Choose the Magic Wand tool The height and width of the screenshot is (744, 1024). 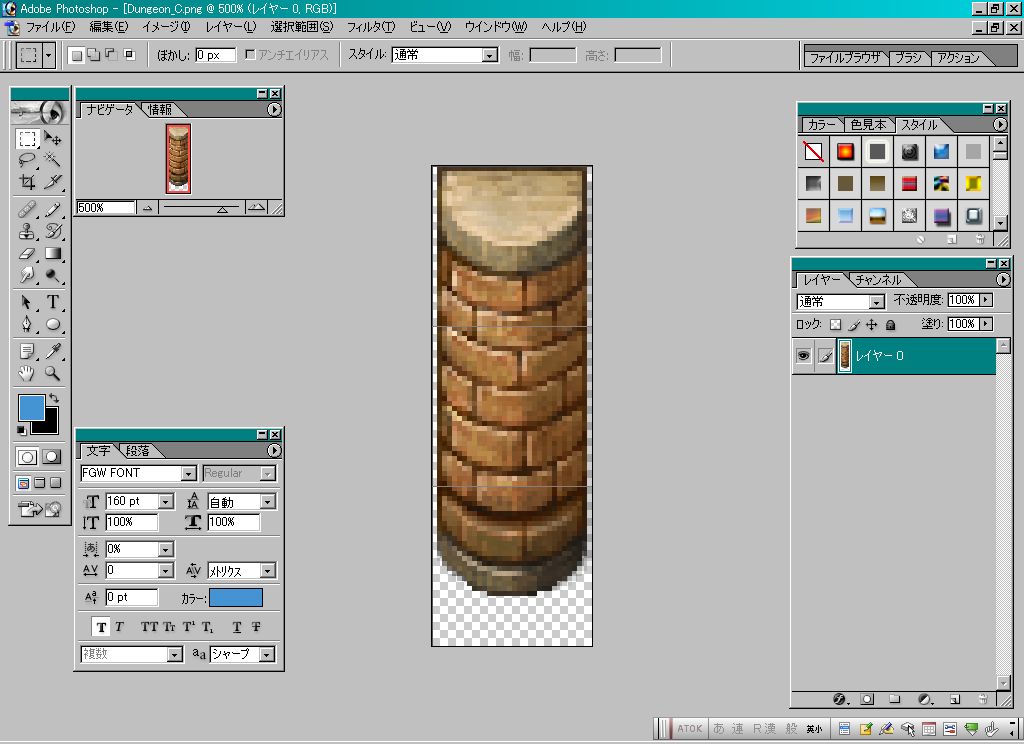53,159
